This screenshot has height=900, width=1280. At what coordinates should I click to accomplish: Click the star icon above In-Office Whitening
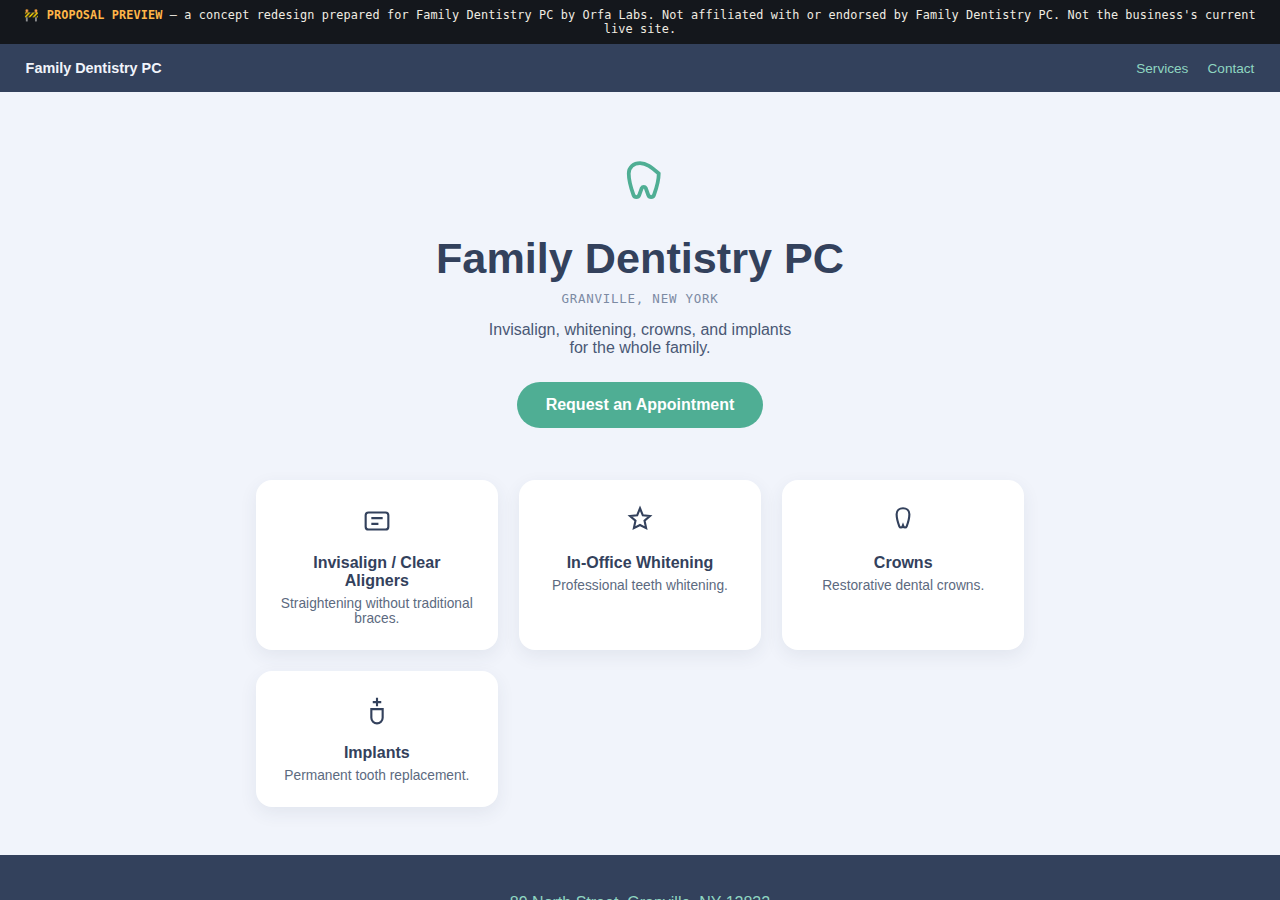(640, 519)
